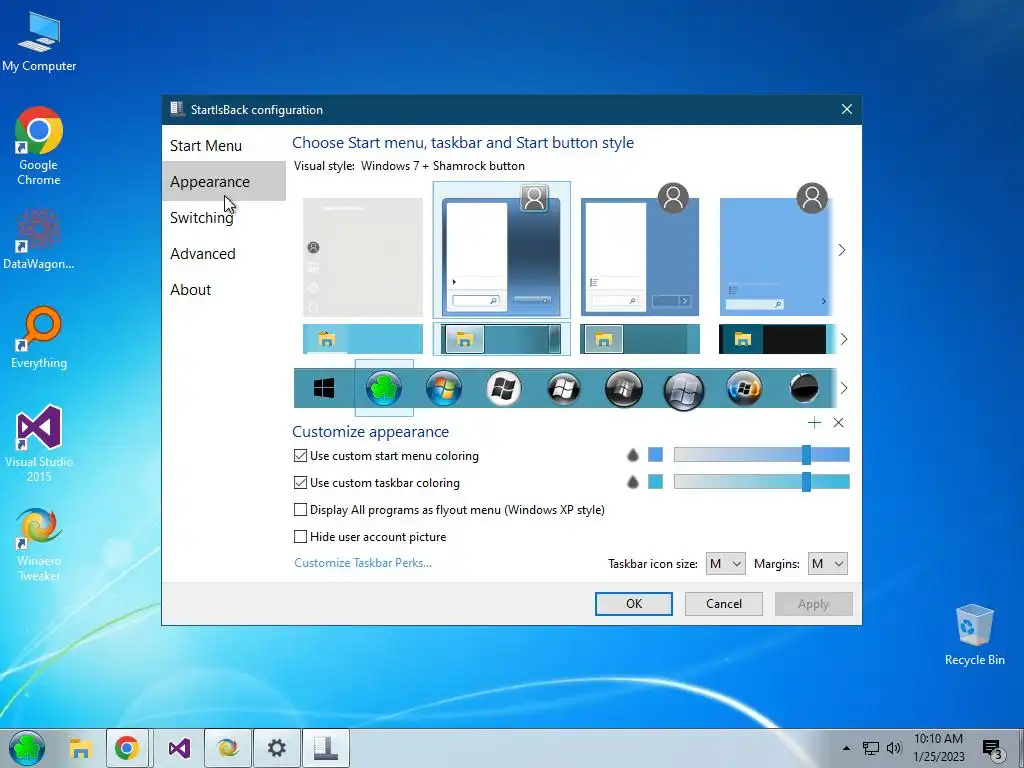
Task: Open the Winaero Tweaker taskbar button
Action: (x=228, y=748)
